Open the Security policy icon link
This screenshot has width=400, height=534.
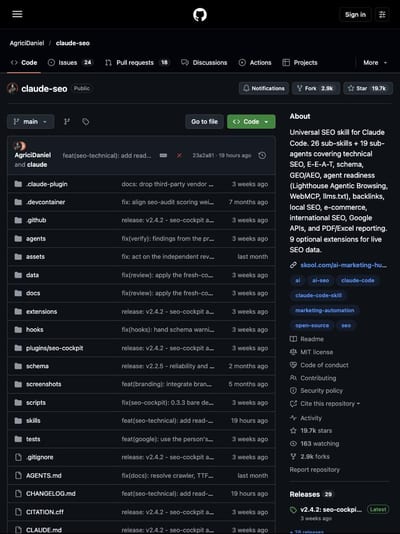(x=293, y=391)
